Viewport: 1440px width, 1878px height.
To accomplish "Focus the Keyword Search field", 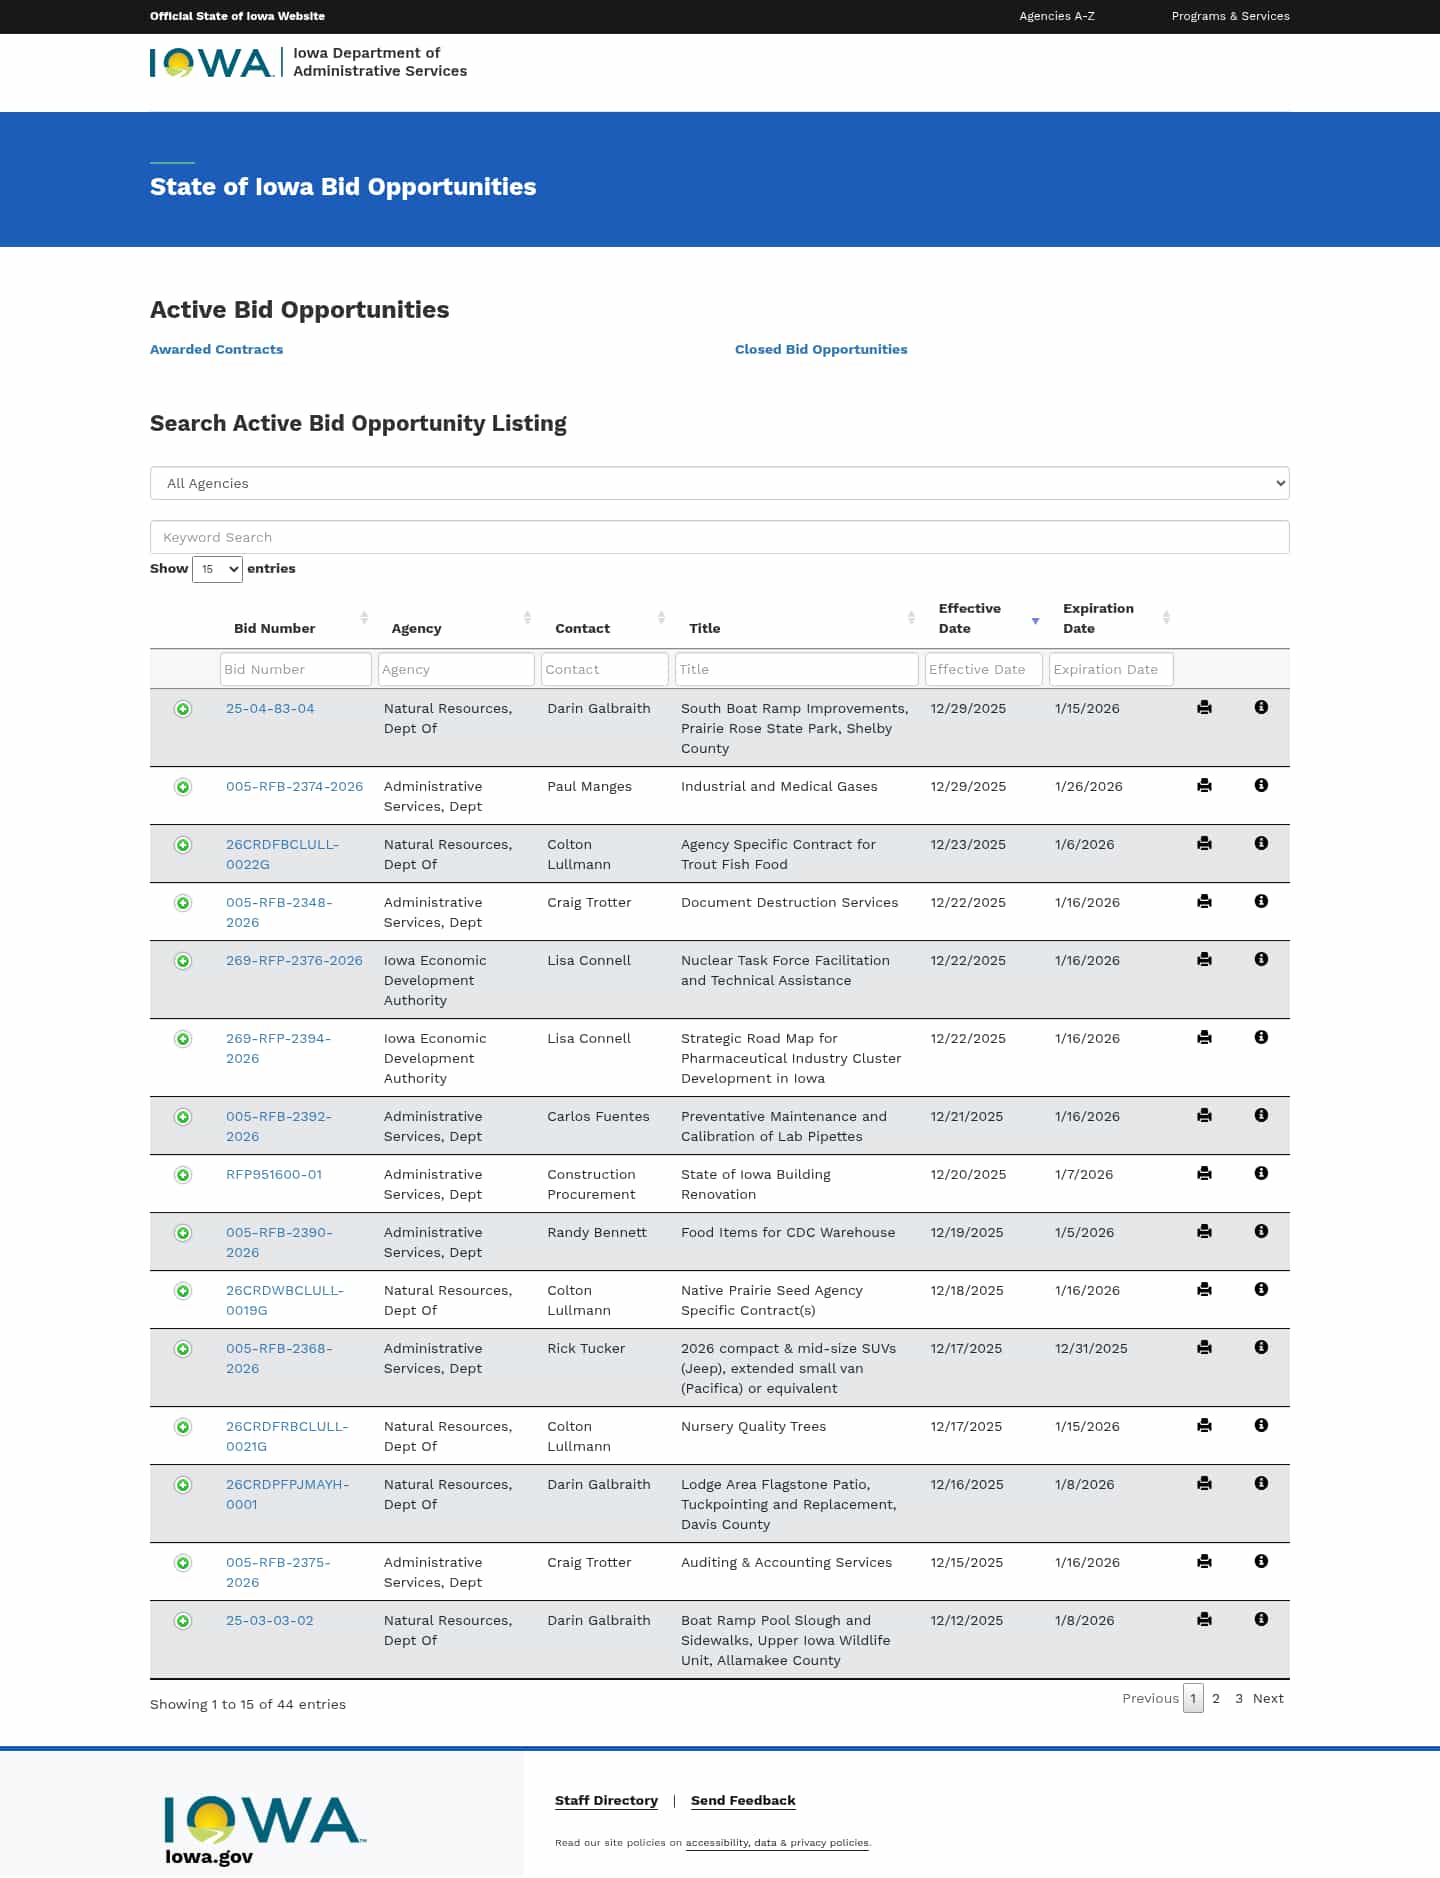I will coord(719,537).
